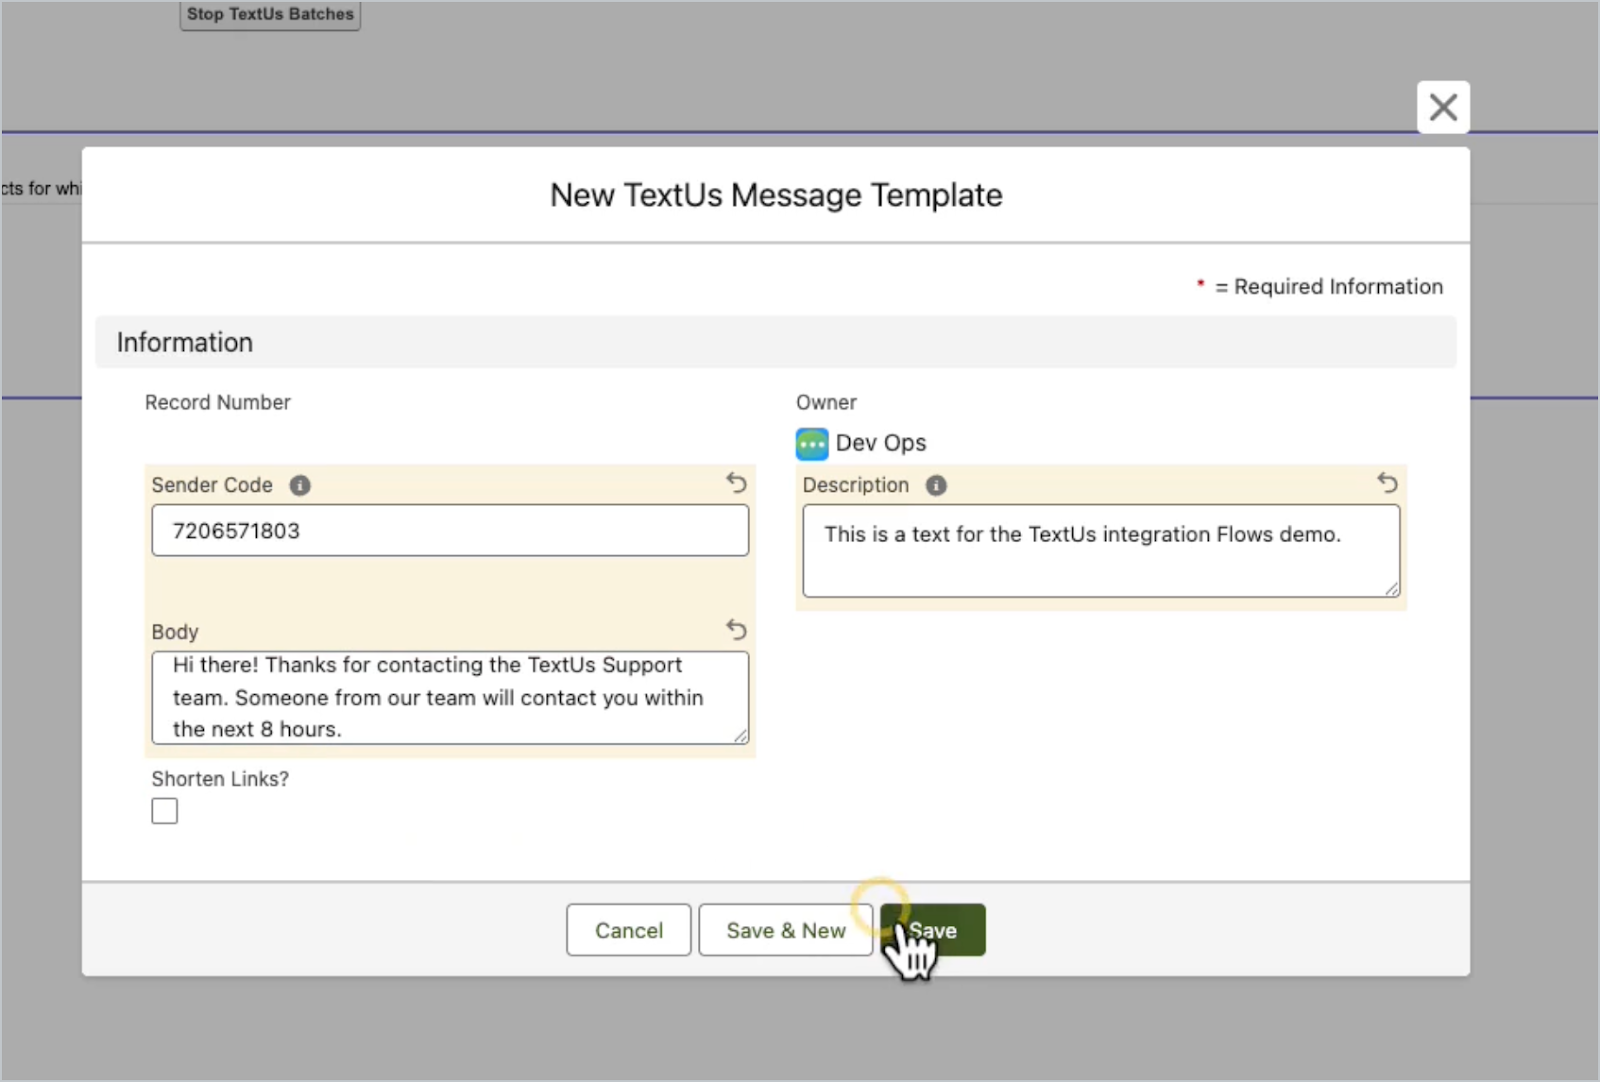Click the Body message text area
Screen dimensions: 1600x1082
click(450, 697)
